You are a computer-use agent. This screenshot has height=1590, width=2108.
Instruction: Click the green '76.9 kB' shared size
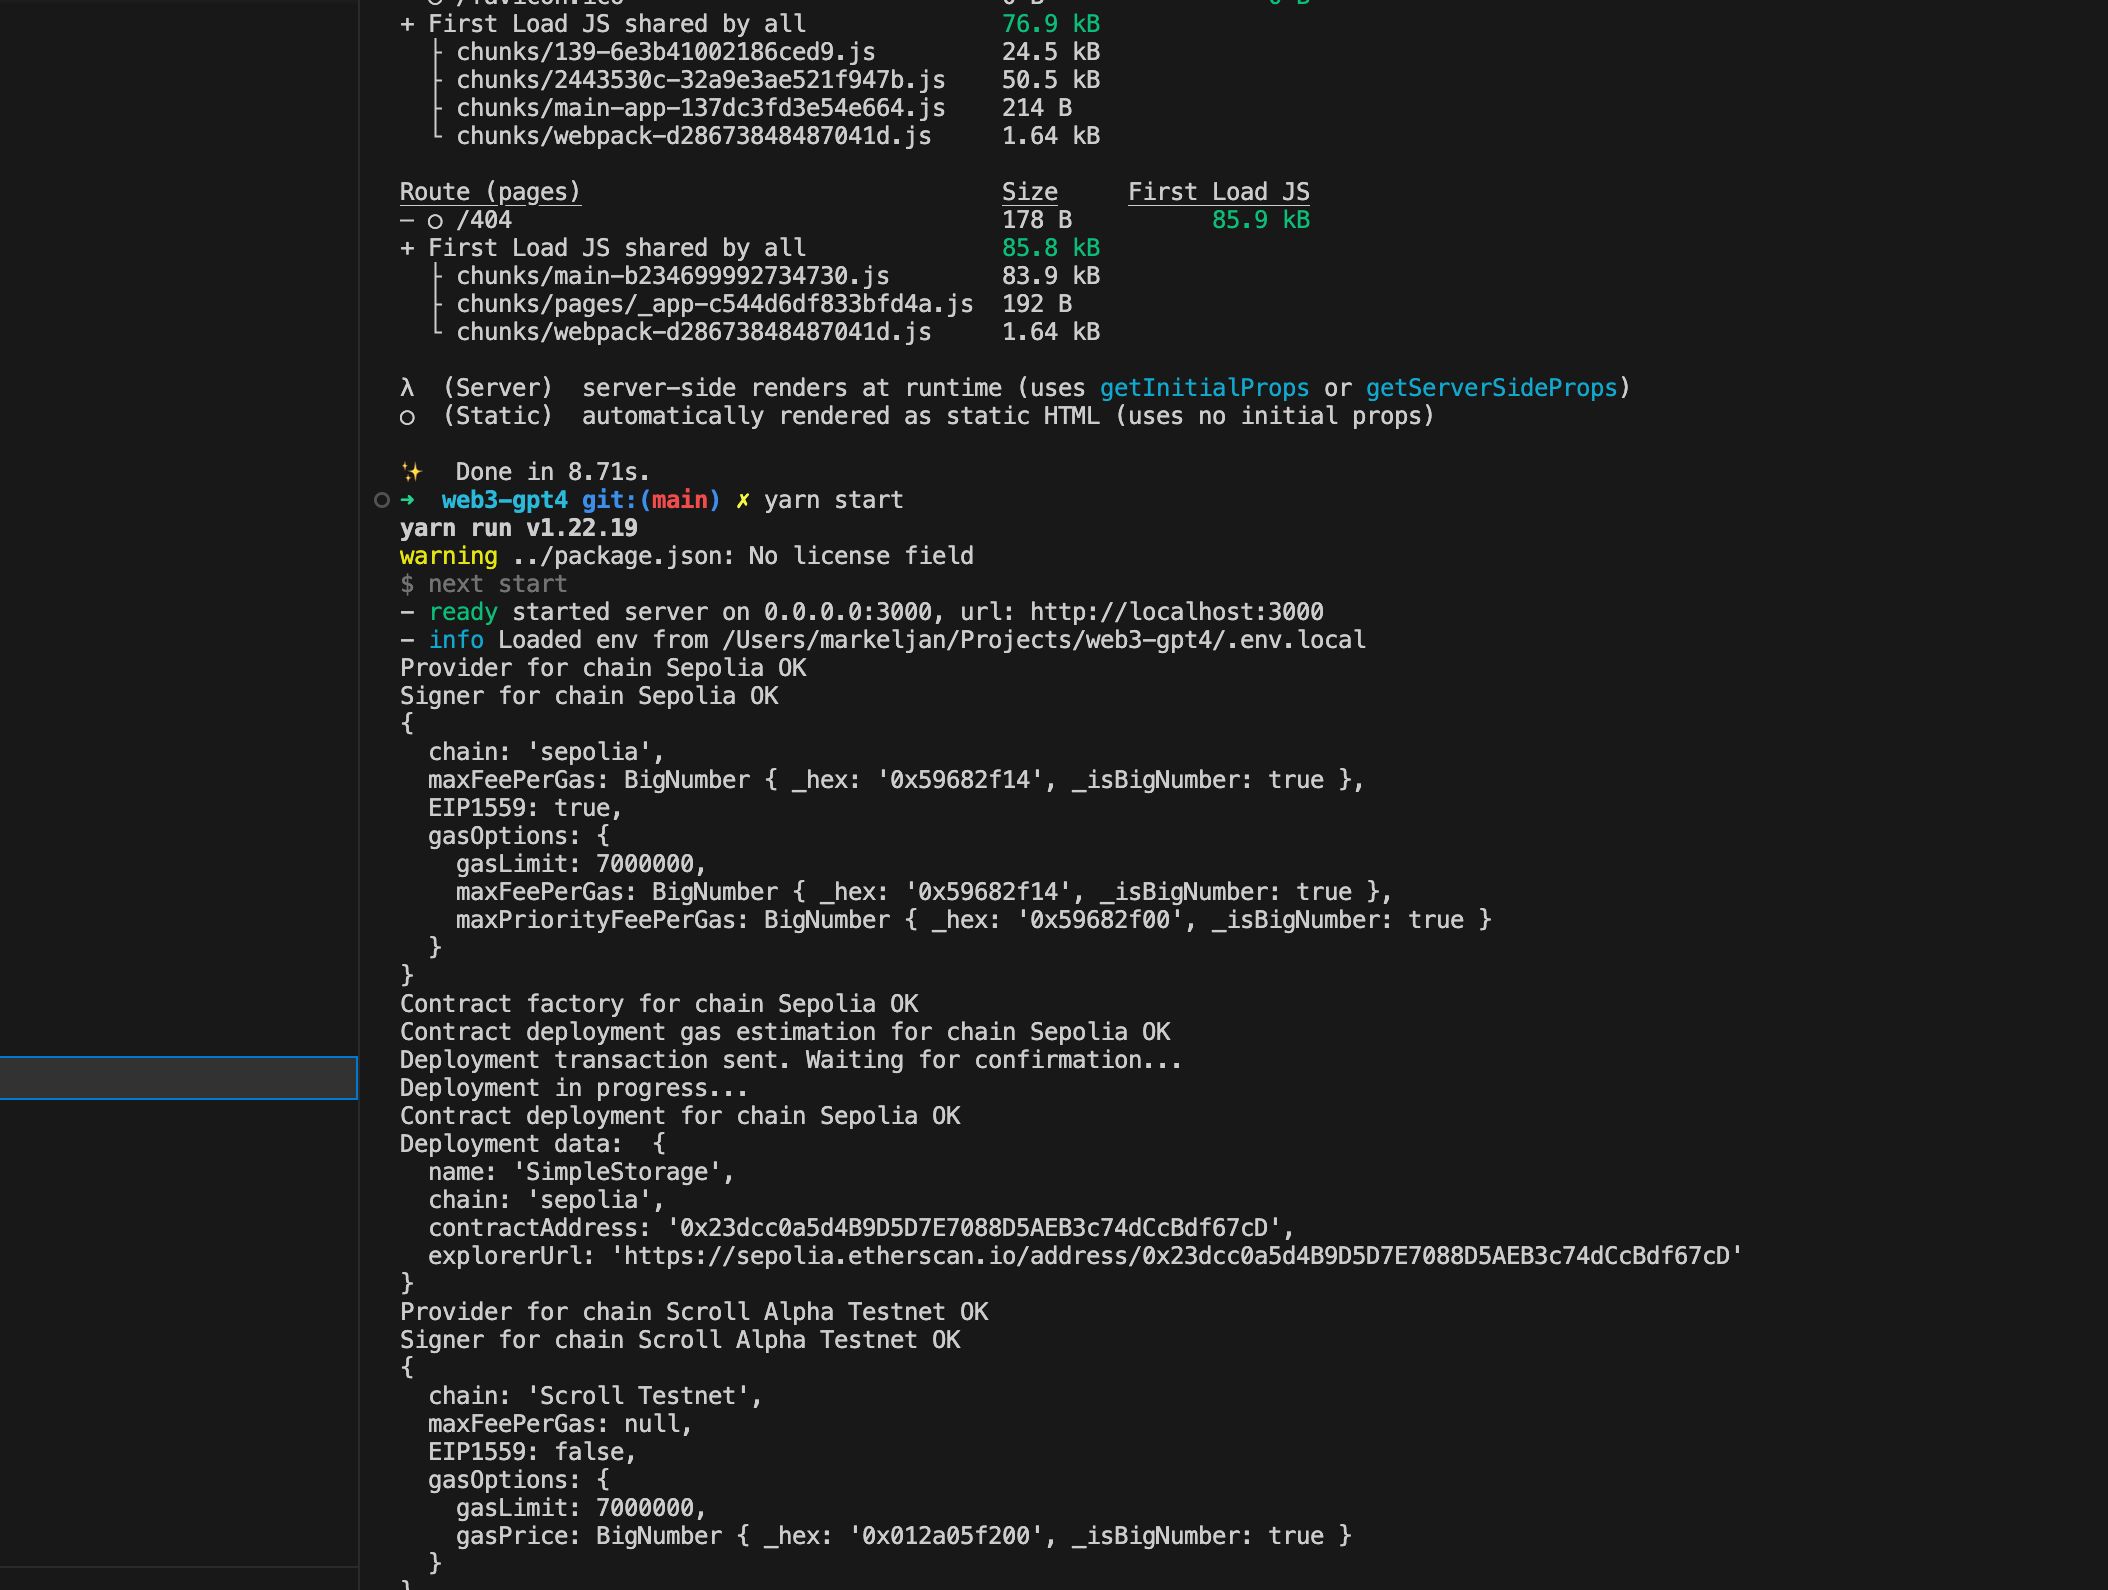(x=1051, y=24)
